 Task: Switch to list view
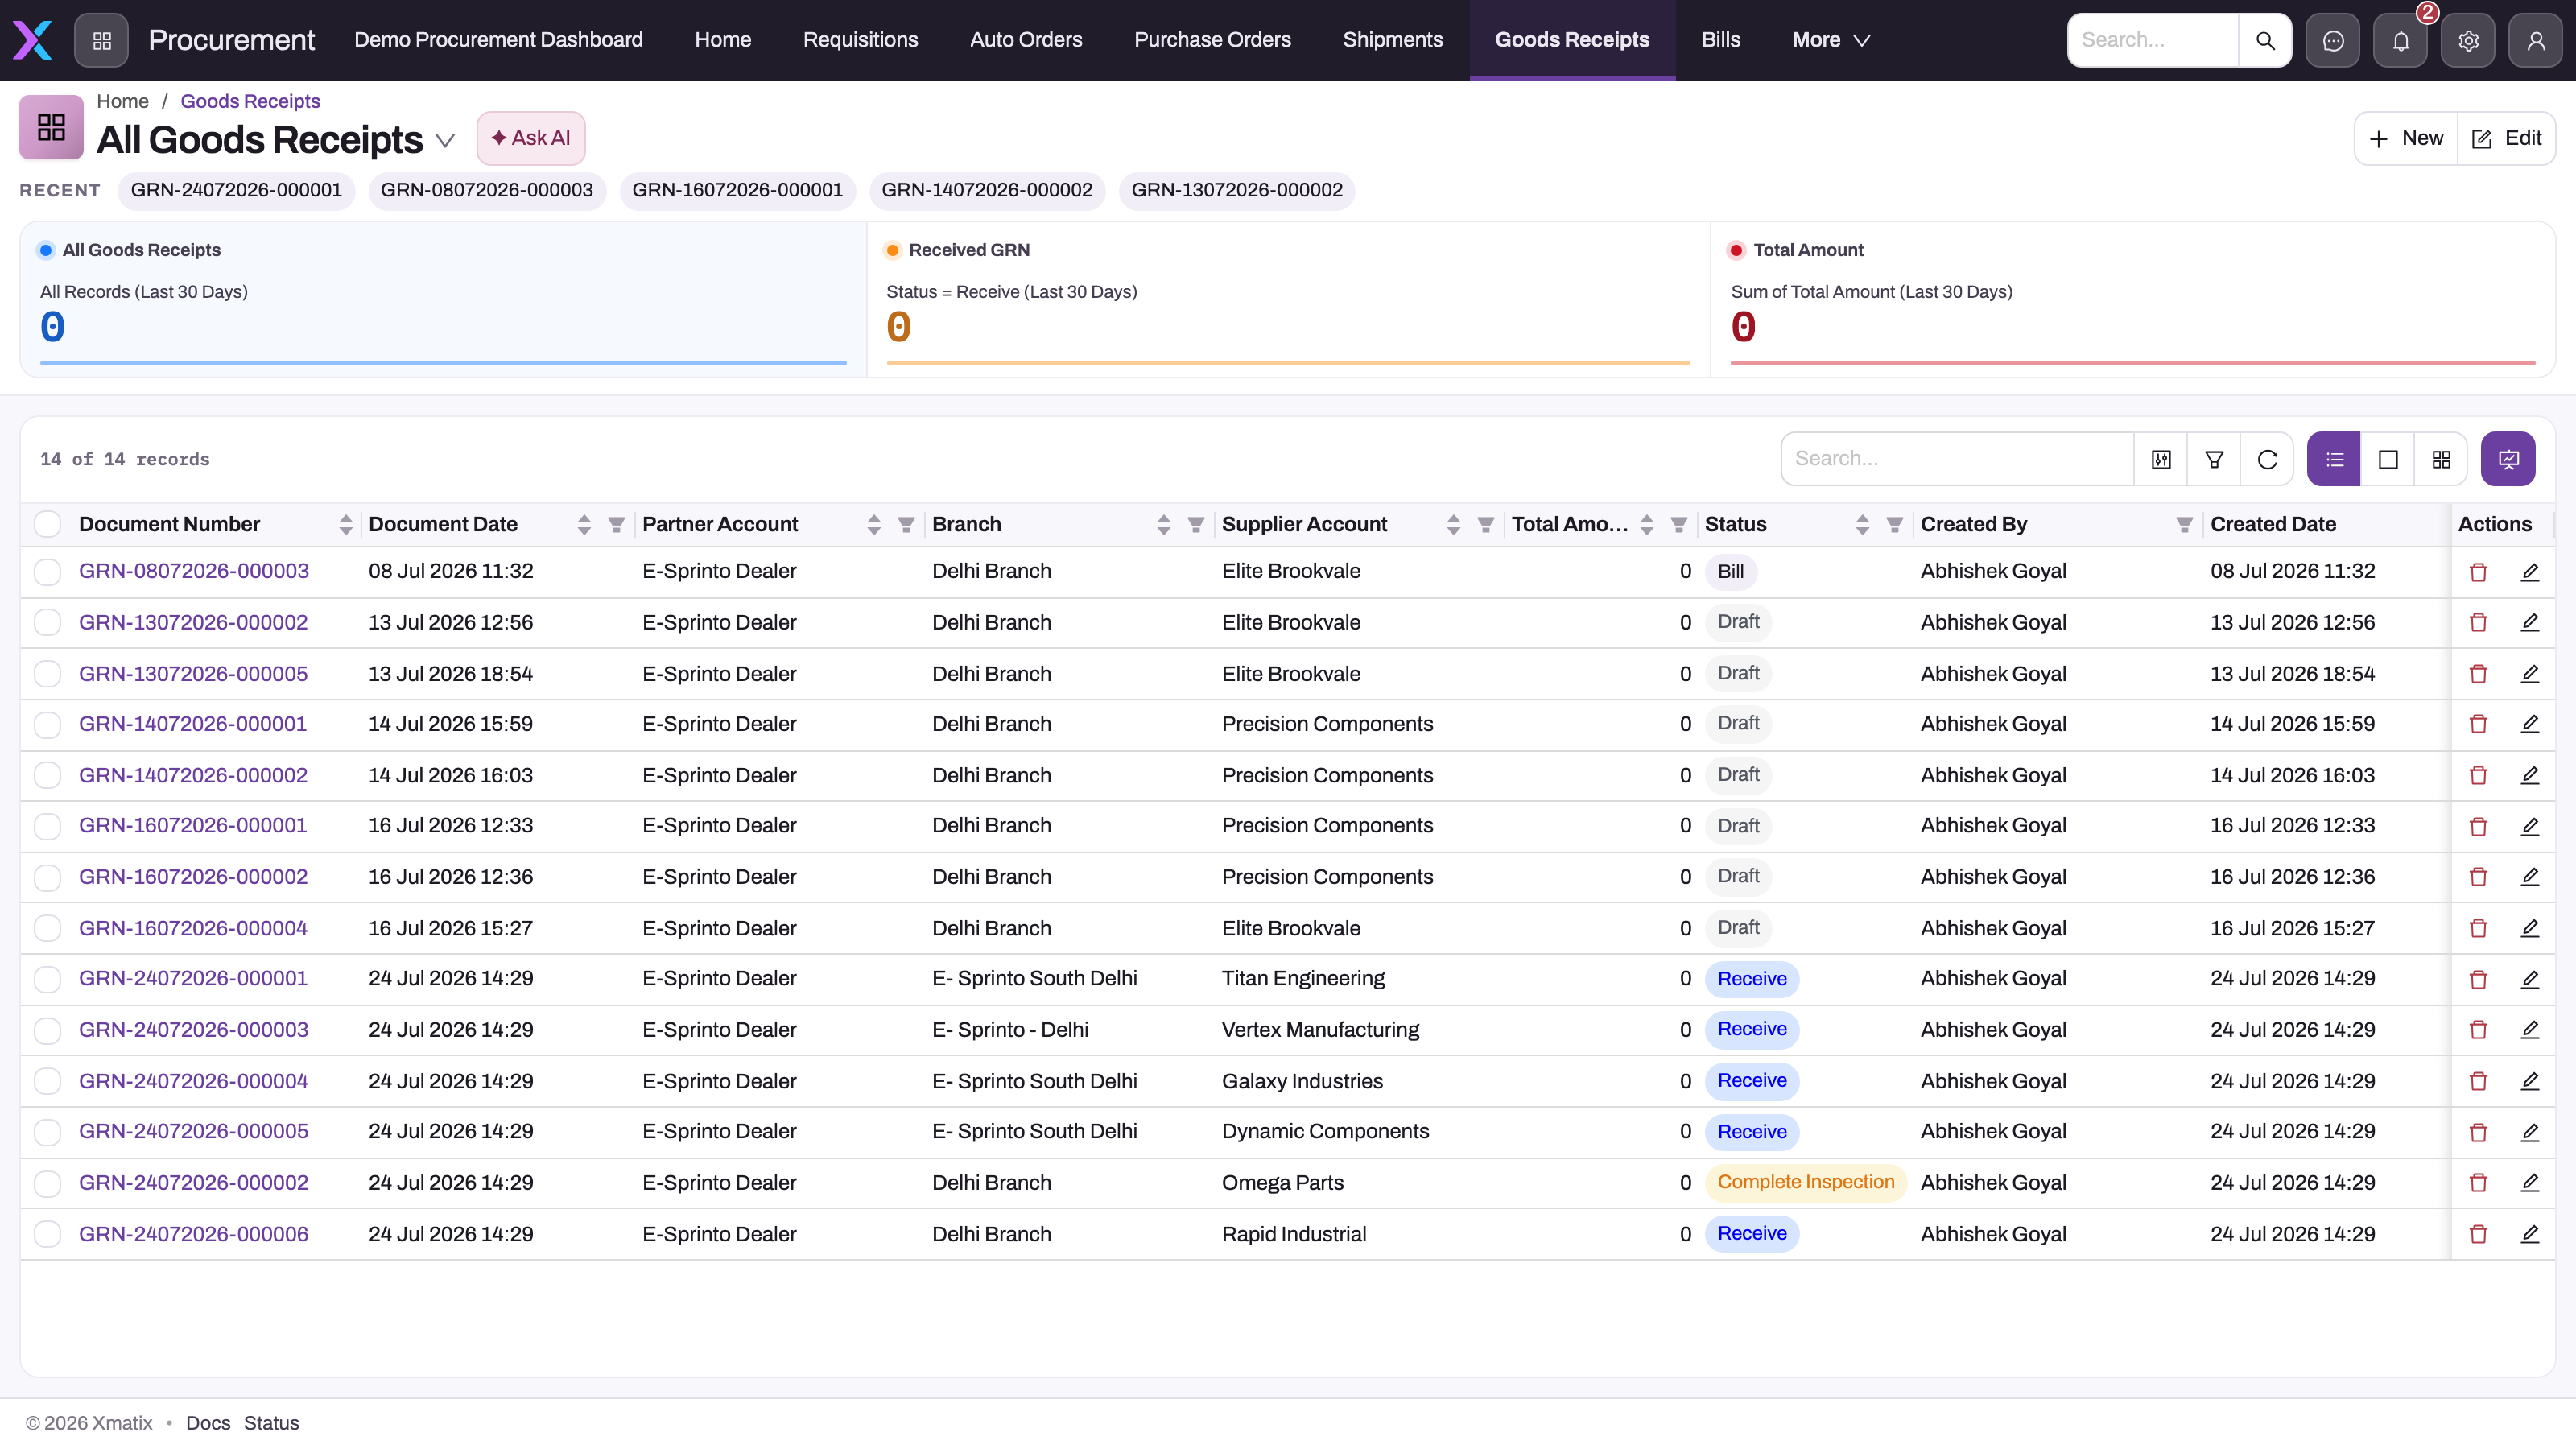(2334, 459)
